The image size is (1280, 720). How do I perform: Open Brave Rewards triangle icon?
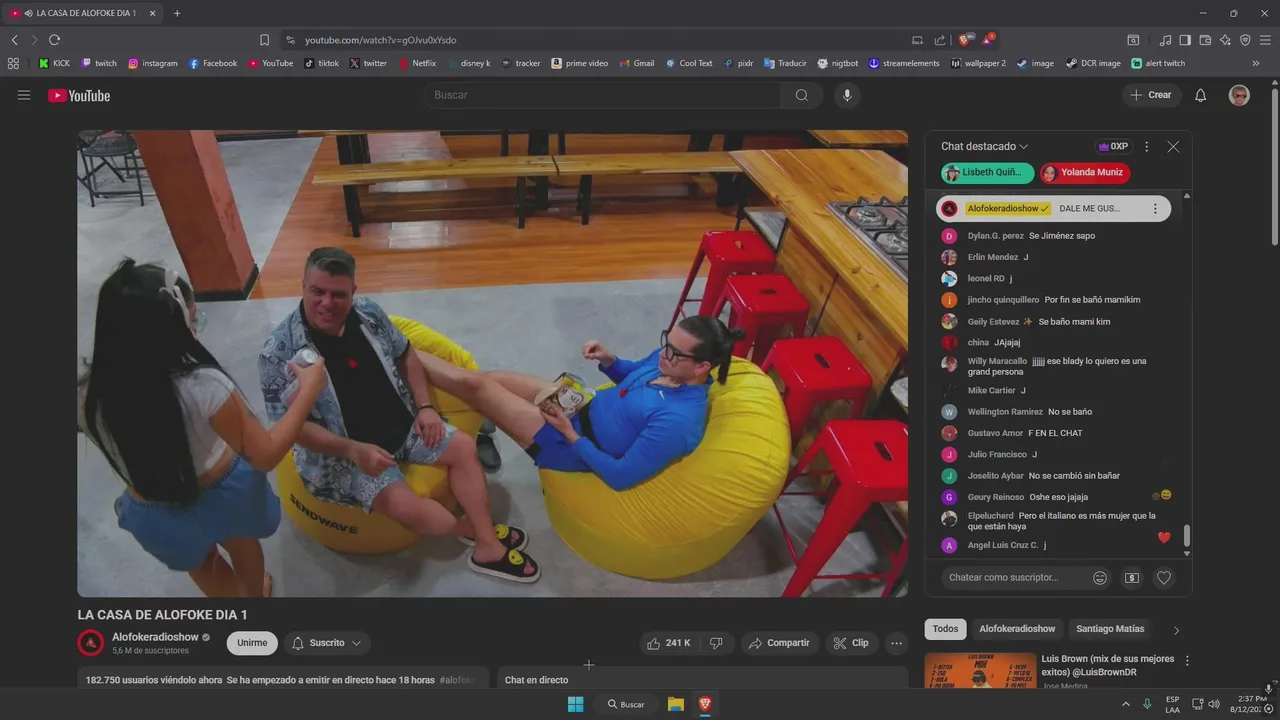(x=987, y=40)
